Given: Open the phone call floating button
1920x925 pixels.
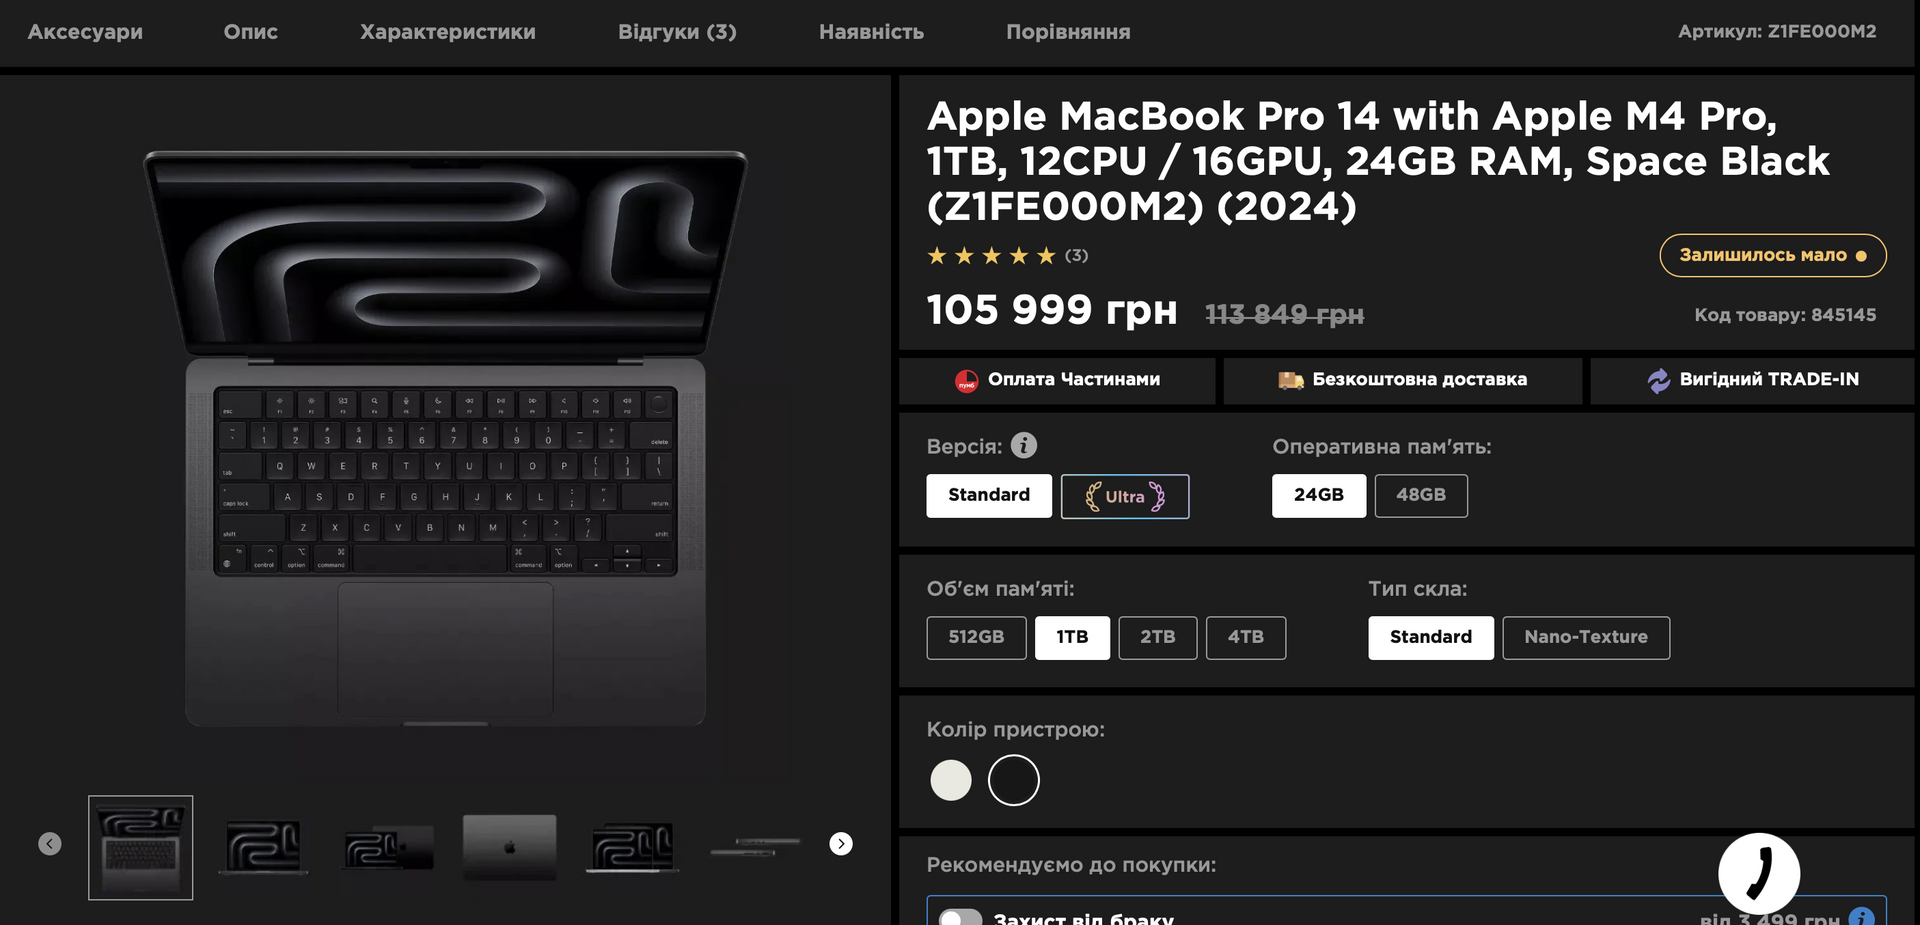Looking at the screenshot, I should click(x=1759, y=873).
